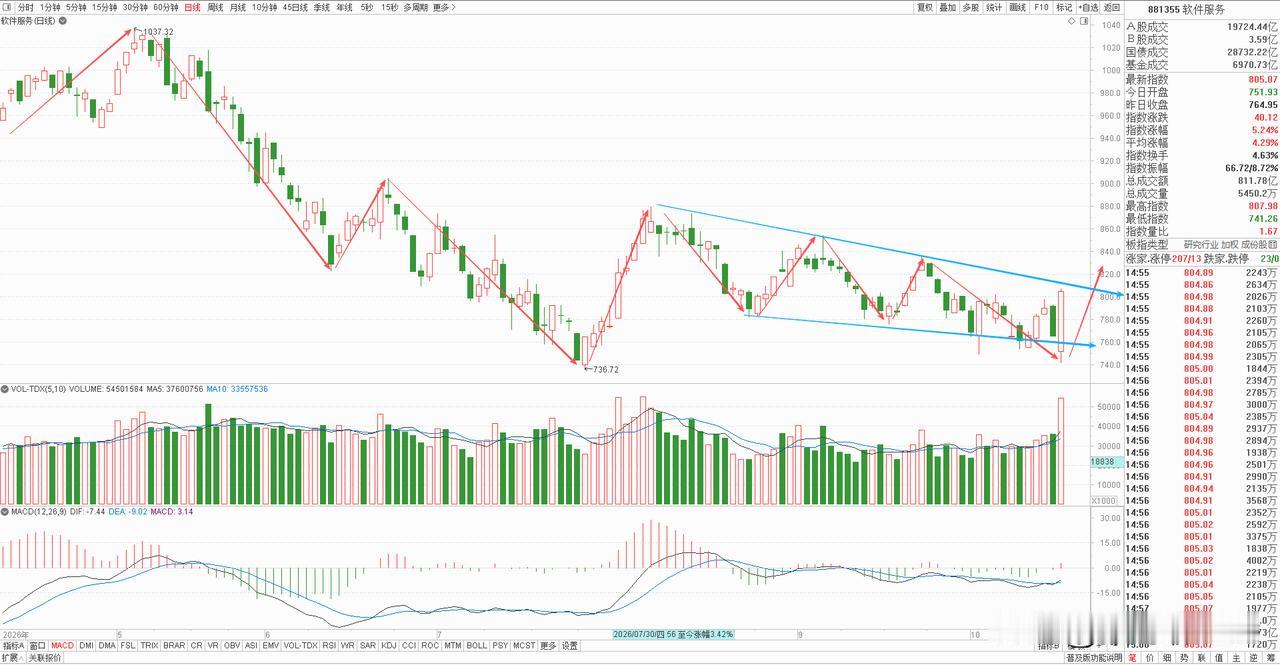Open the 关联报价 tab
This screenshot has height=665, width=1280.
pos(45,658)
